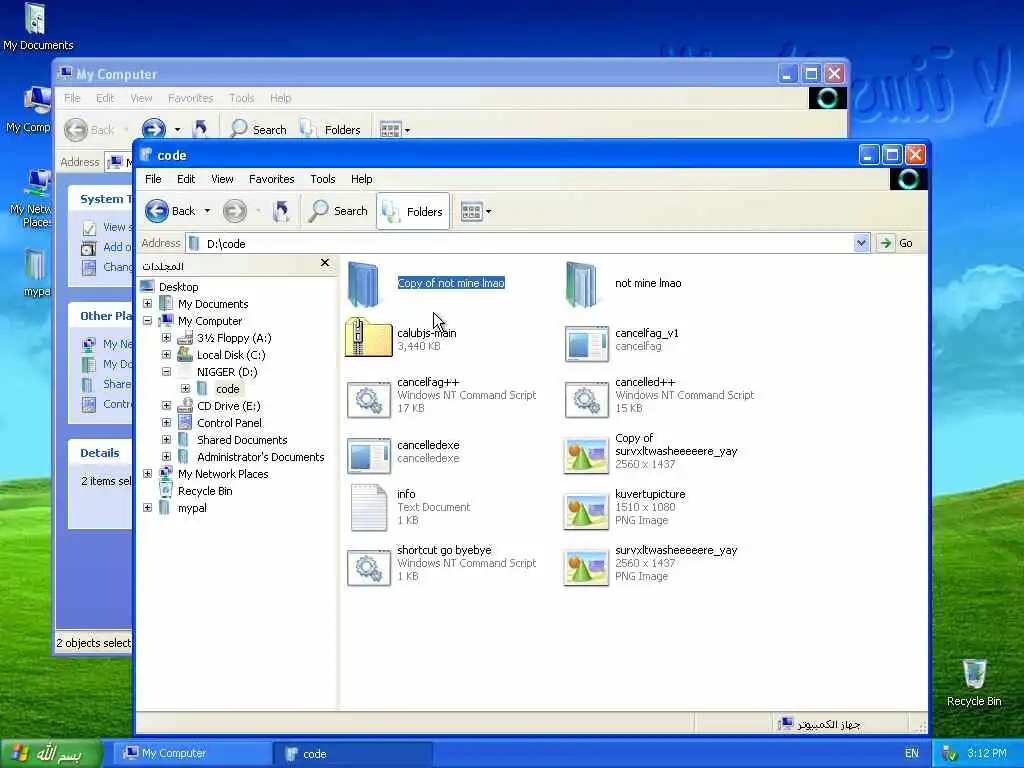Select the cancelledexe application icon

click(368, 455)
